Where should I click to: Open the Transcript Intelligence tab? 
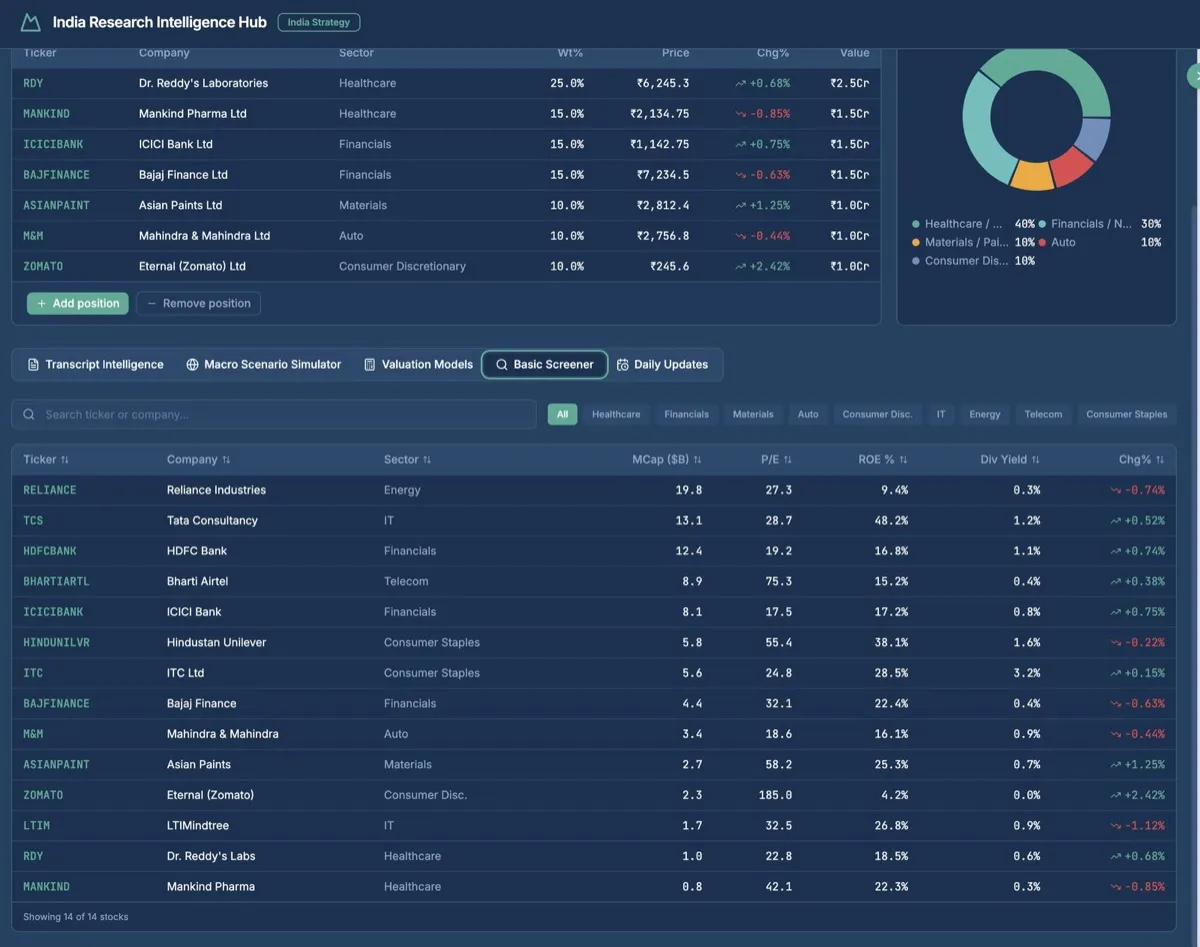point(95,365)
